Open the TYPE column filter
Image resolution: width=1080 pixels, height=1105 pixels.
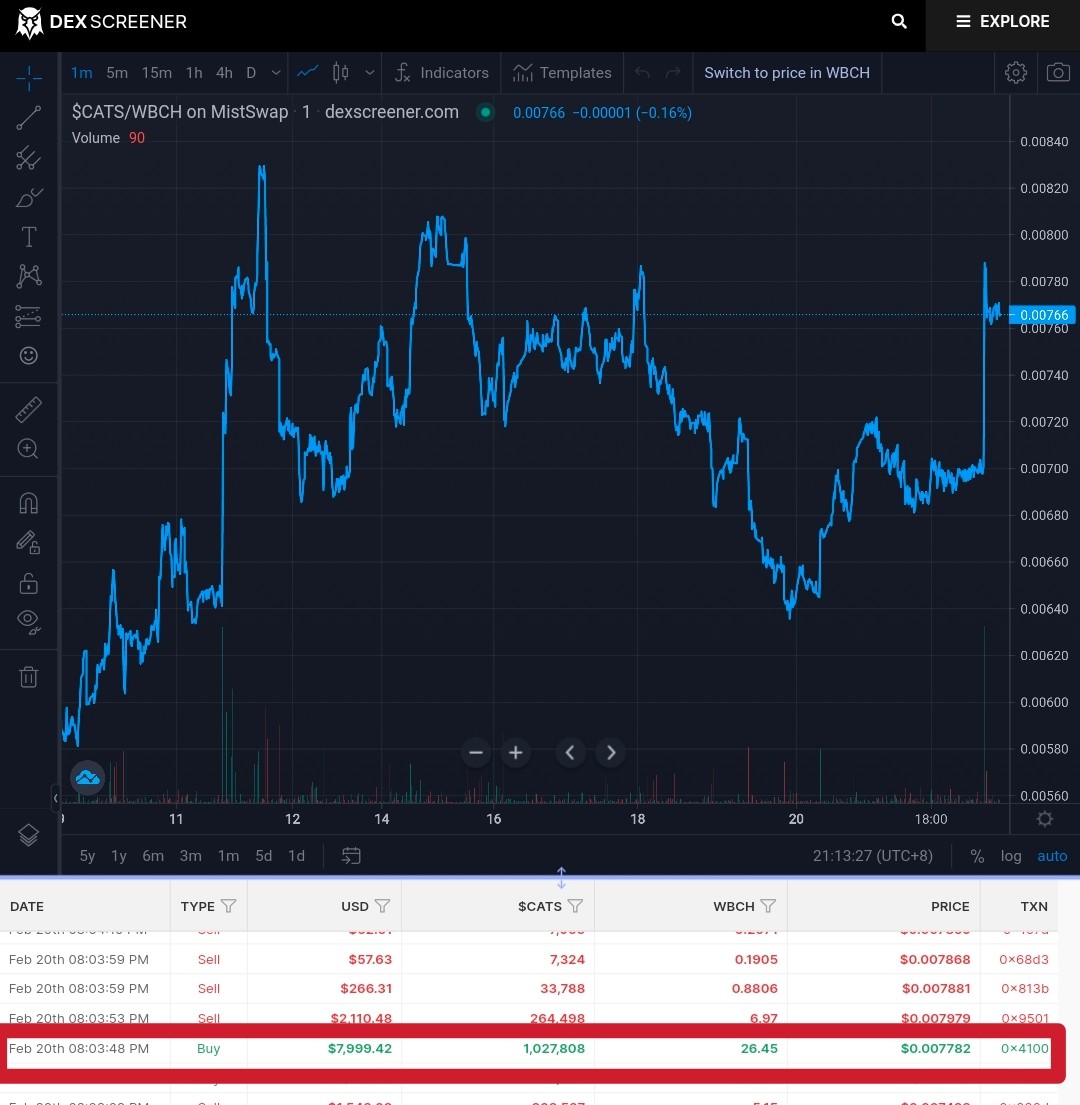coord(228,906)
